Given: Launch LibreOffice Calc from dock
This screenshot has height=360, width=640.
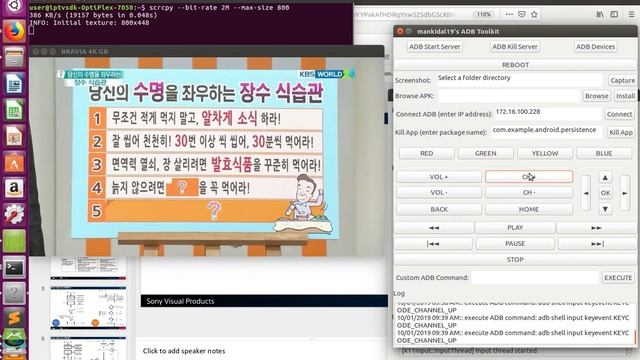Looking at the screenshot, I should (14, 110).
